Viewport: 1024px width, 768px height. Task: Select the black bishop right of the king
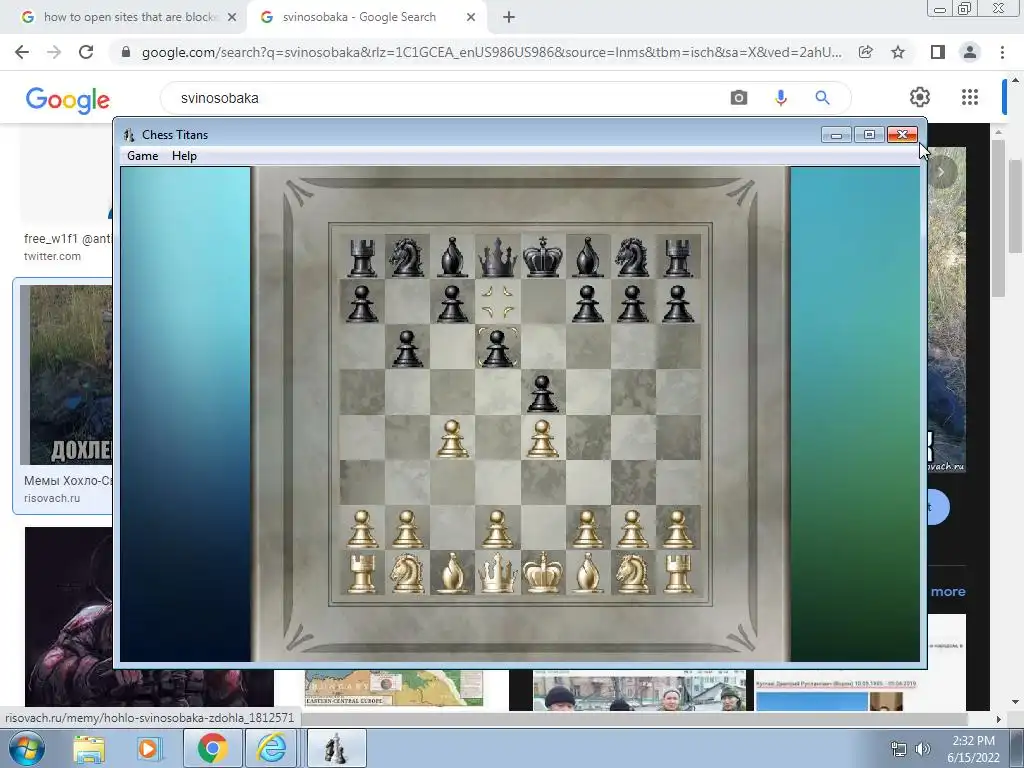coord(588,257)
